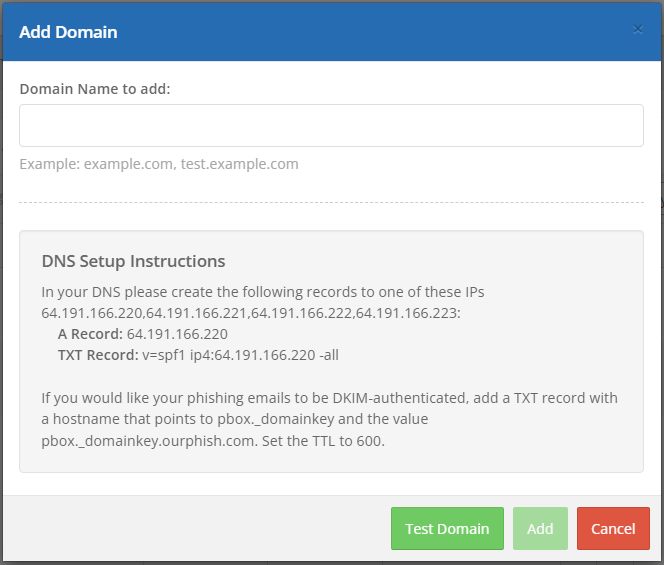Close the dialog with the X icon
664x565 pixels.
tap(638, 29)
